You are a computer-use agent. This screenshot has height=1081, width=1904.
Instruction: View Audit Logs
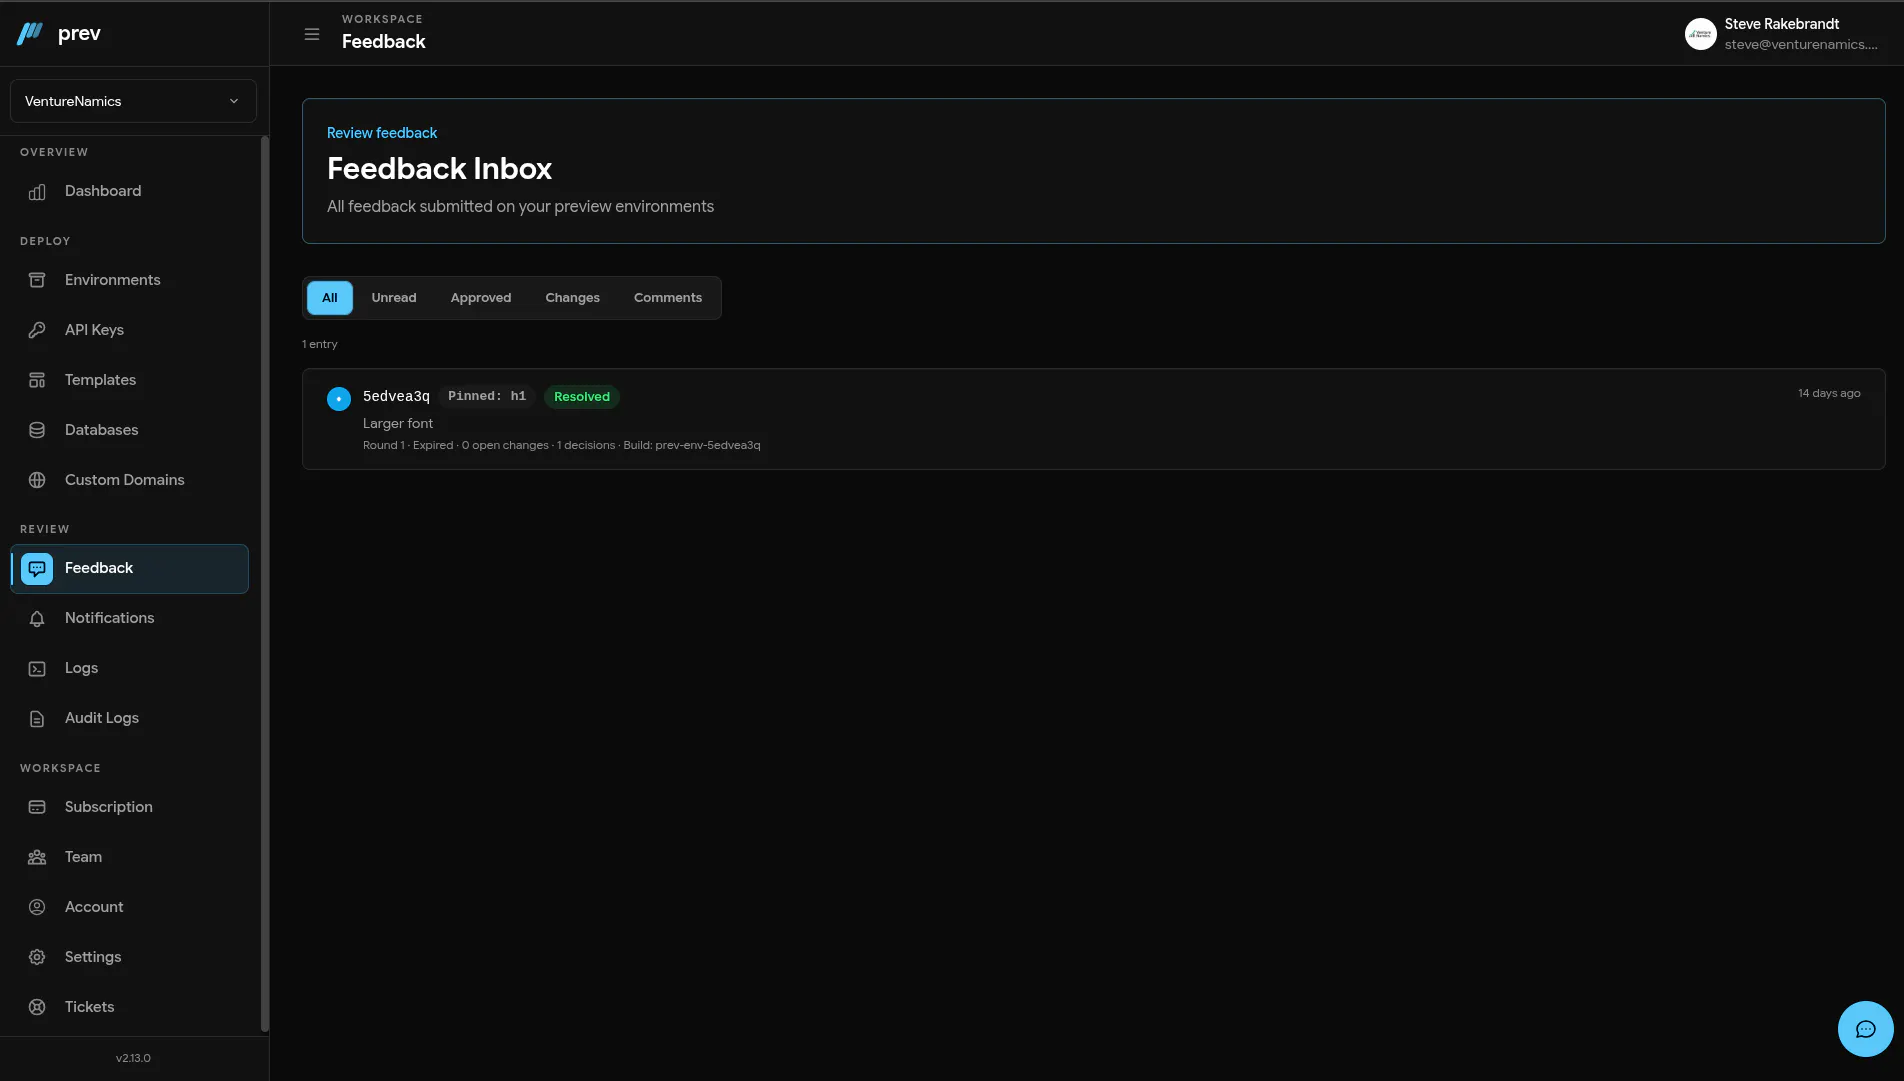129,718
